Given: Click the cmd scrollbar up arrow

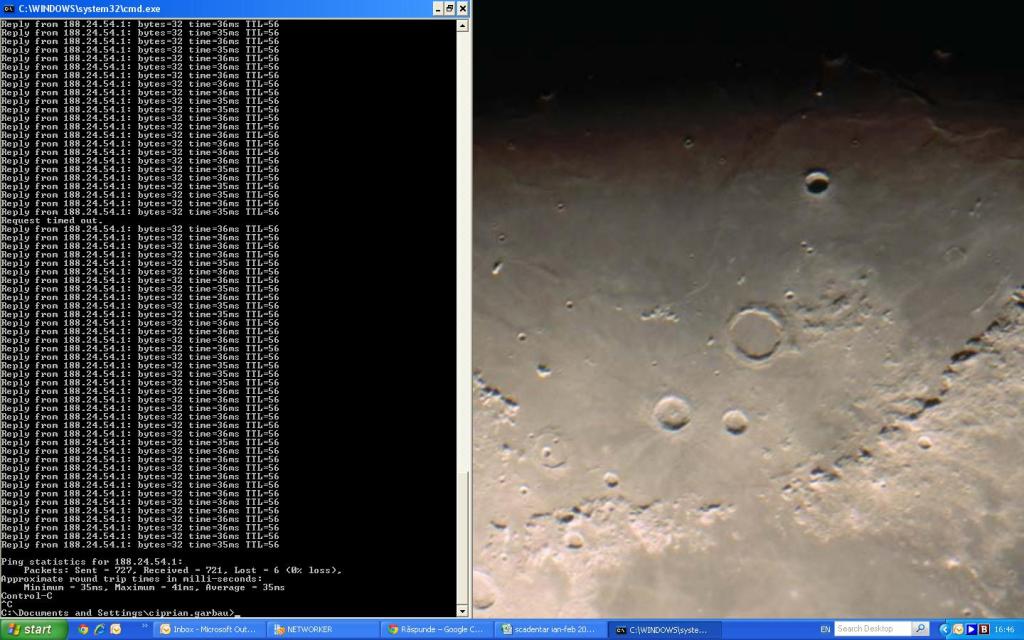Looking at the screenshot, I should (x=463, y=26).
